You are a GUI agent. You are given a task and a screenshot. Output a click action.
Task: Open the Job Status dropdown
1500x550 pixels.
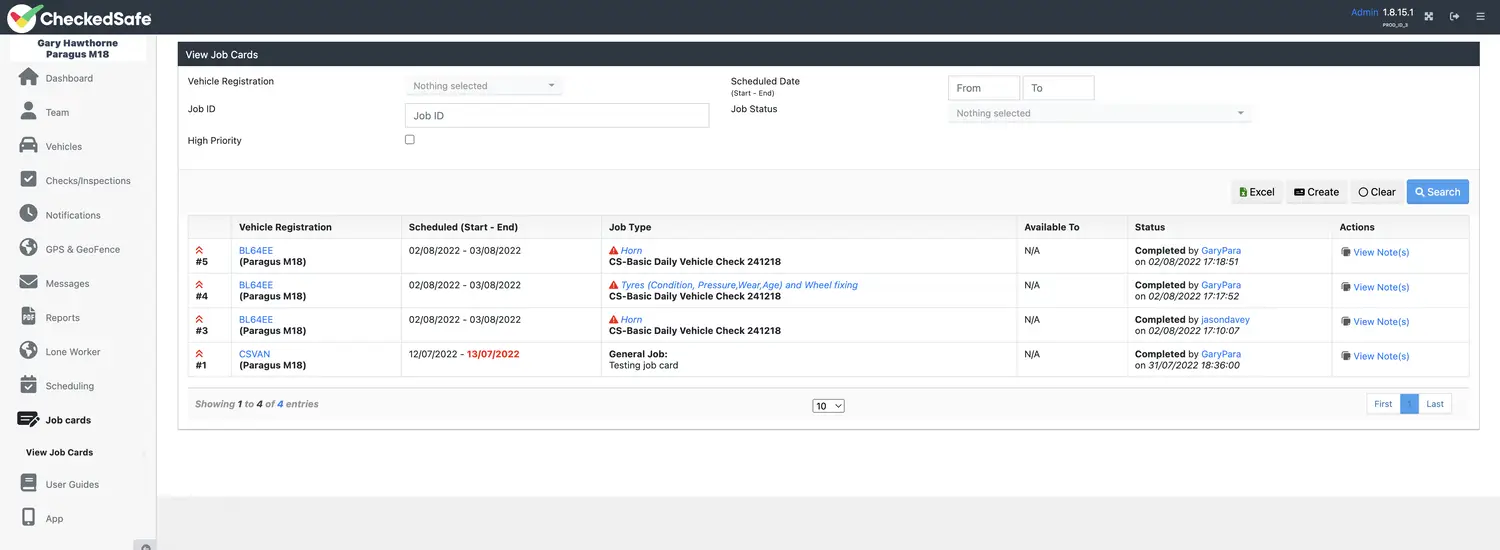click(x=1099, y=114)
